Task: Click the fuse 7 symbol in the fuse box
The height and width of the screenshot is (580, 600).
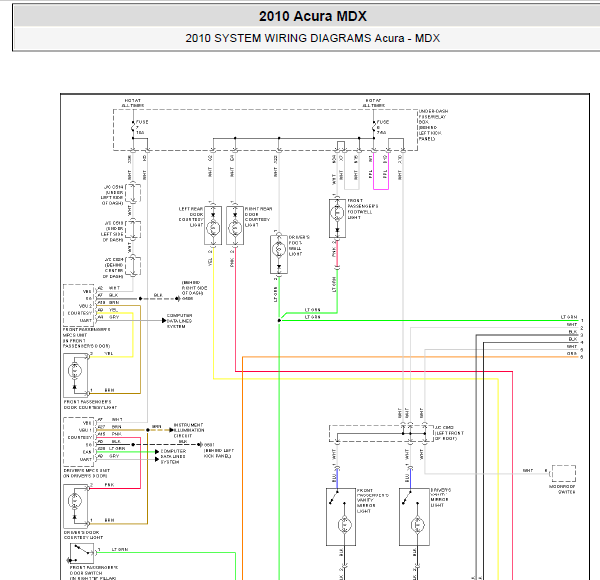Action: point(133,126)
